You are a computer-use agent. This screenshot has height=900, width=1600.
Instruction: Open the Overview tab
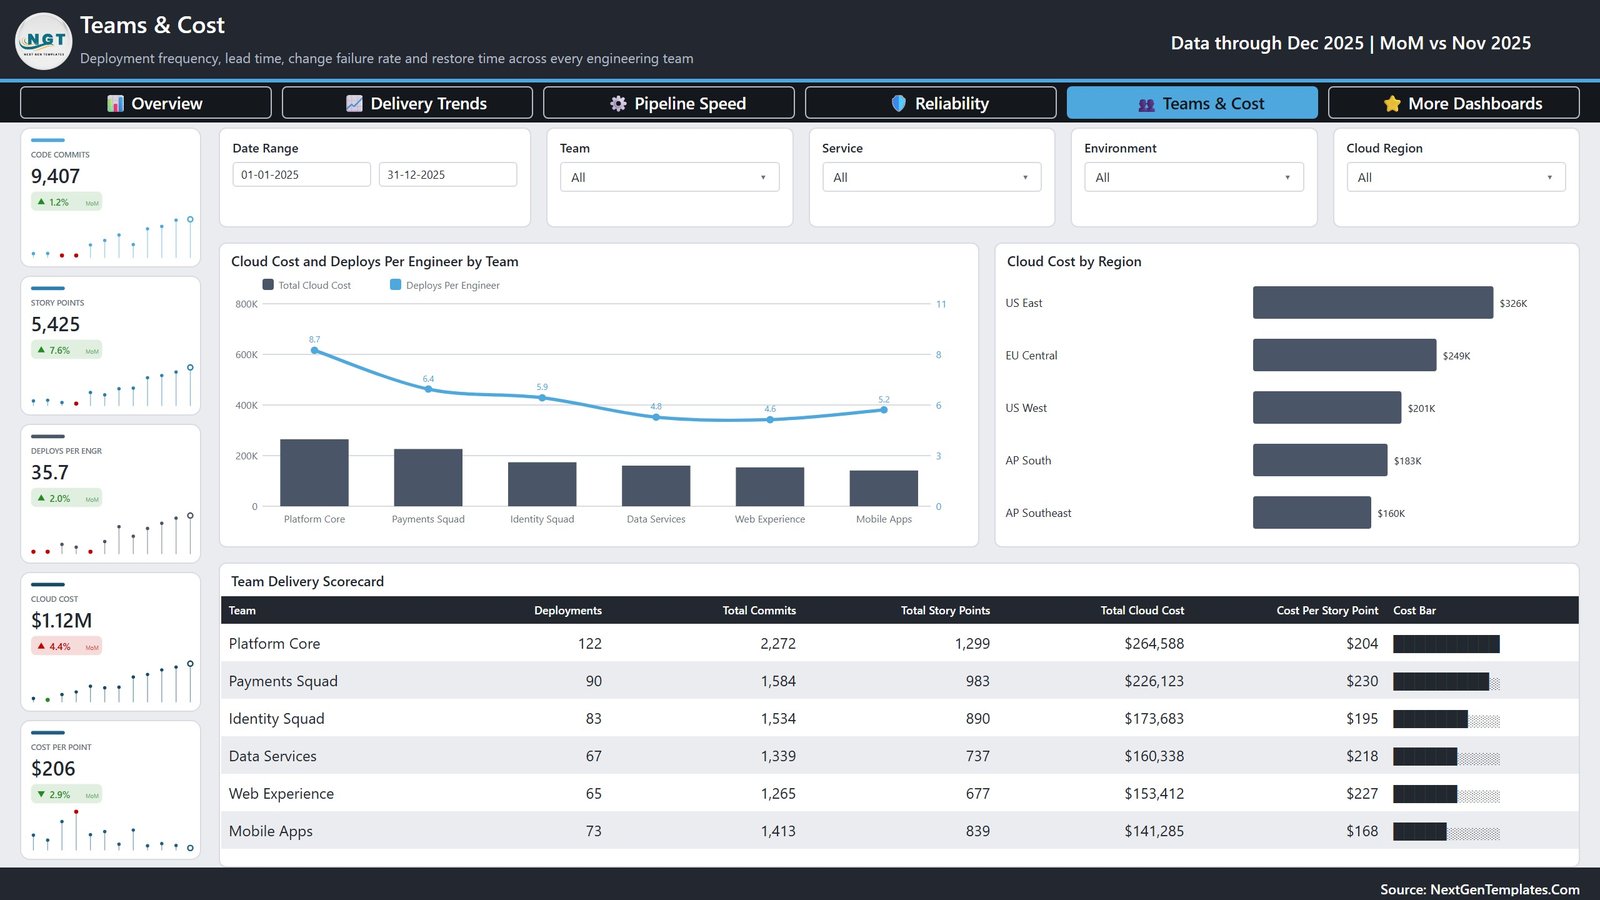click(146, 103)
